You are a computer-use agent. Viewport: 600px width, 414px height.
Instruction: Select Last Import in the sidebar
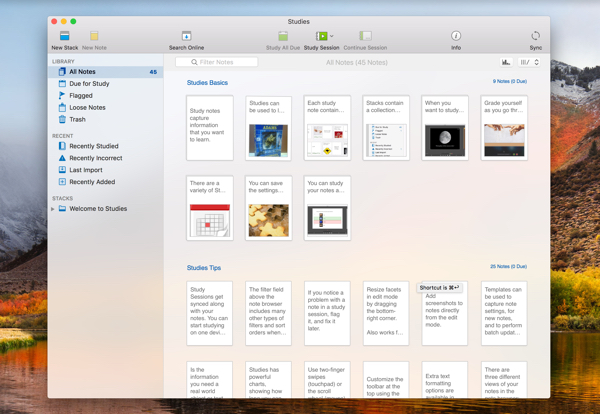106,170
